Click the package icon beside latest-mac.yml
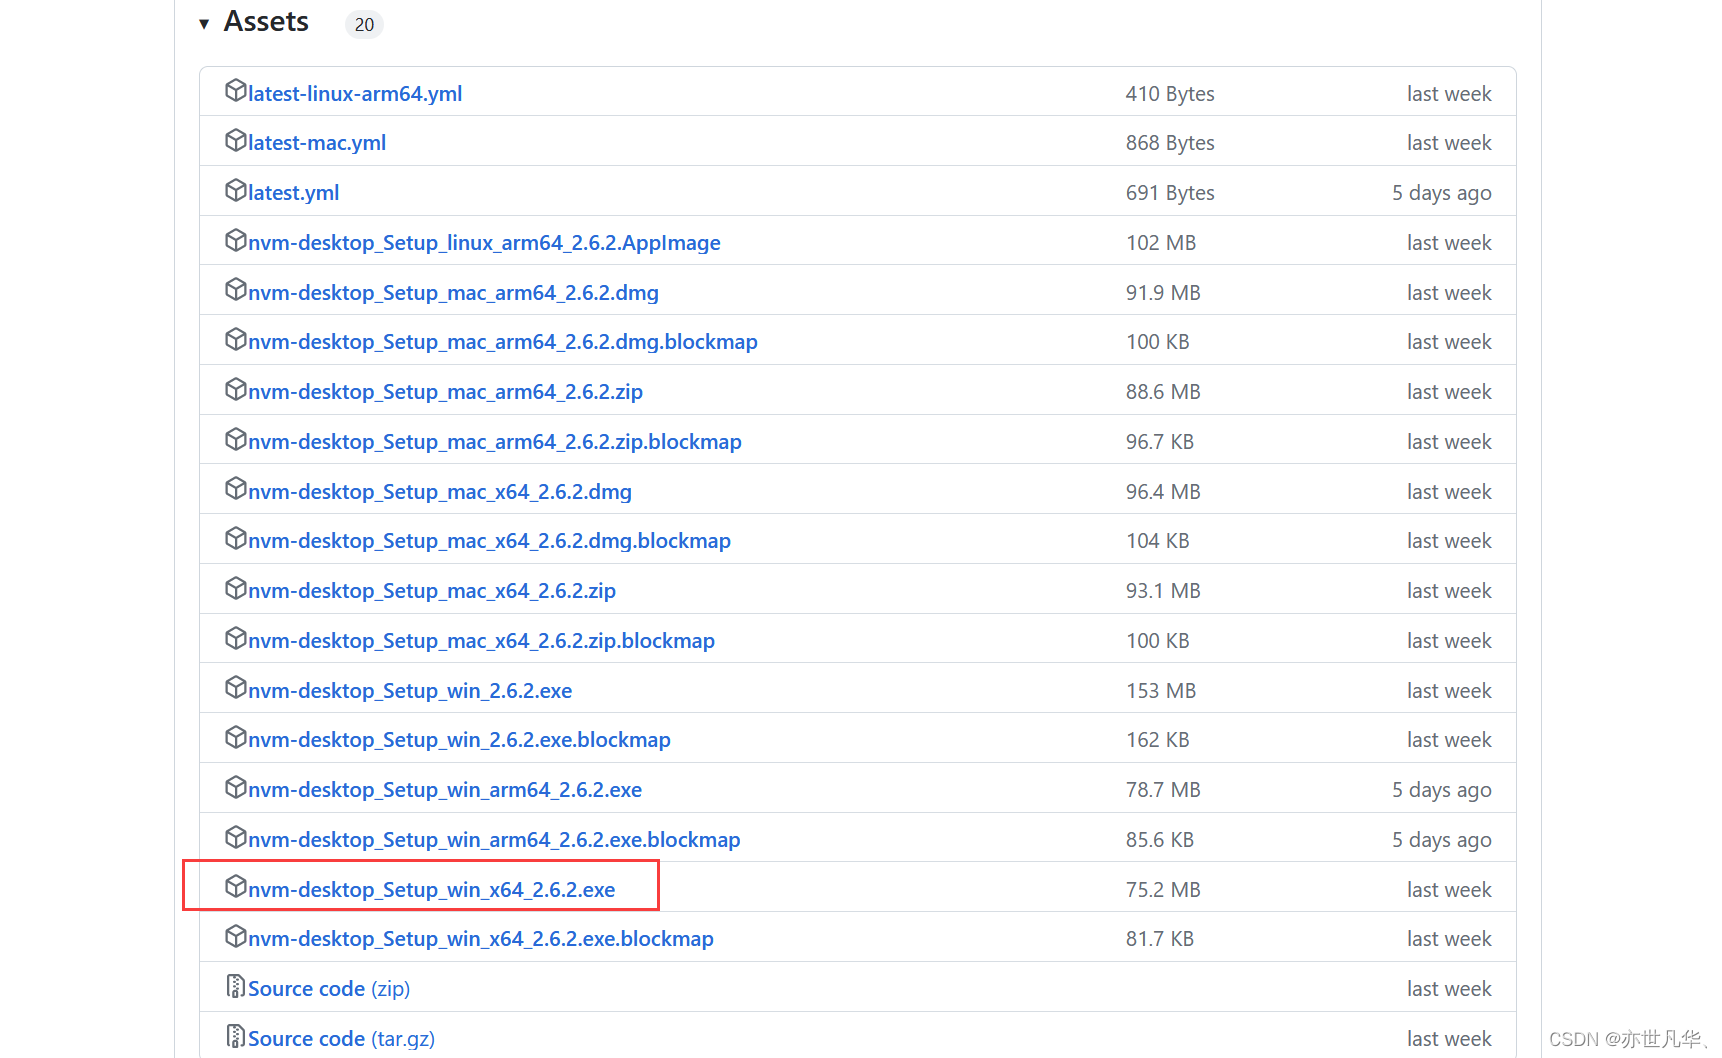 [x=236, y=140]
